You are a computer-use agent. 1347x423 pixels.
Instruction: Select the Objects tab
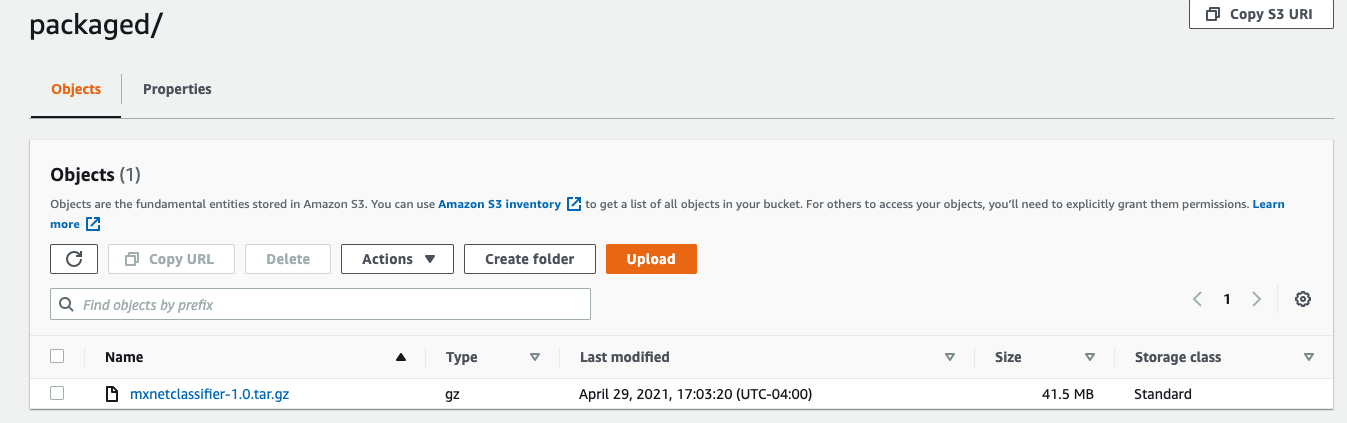(76, 89)
